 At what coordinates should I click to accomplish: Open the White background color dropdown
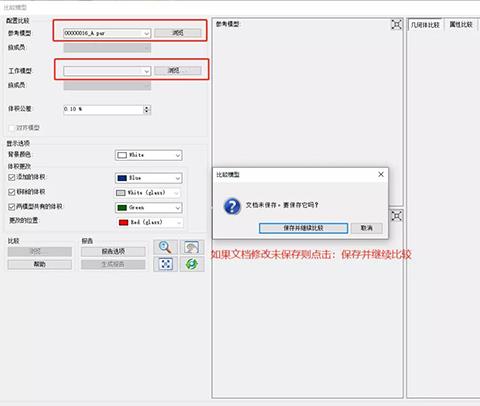coord(149,155)
